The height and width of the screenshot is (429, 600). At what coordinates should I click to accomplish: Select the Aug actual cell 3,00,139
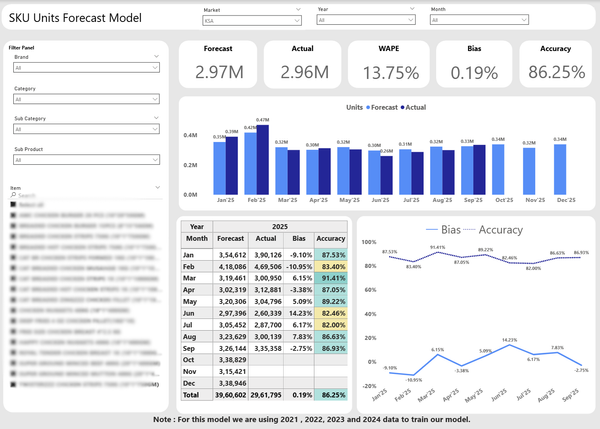pos(266,337)
